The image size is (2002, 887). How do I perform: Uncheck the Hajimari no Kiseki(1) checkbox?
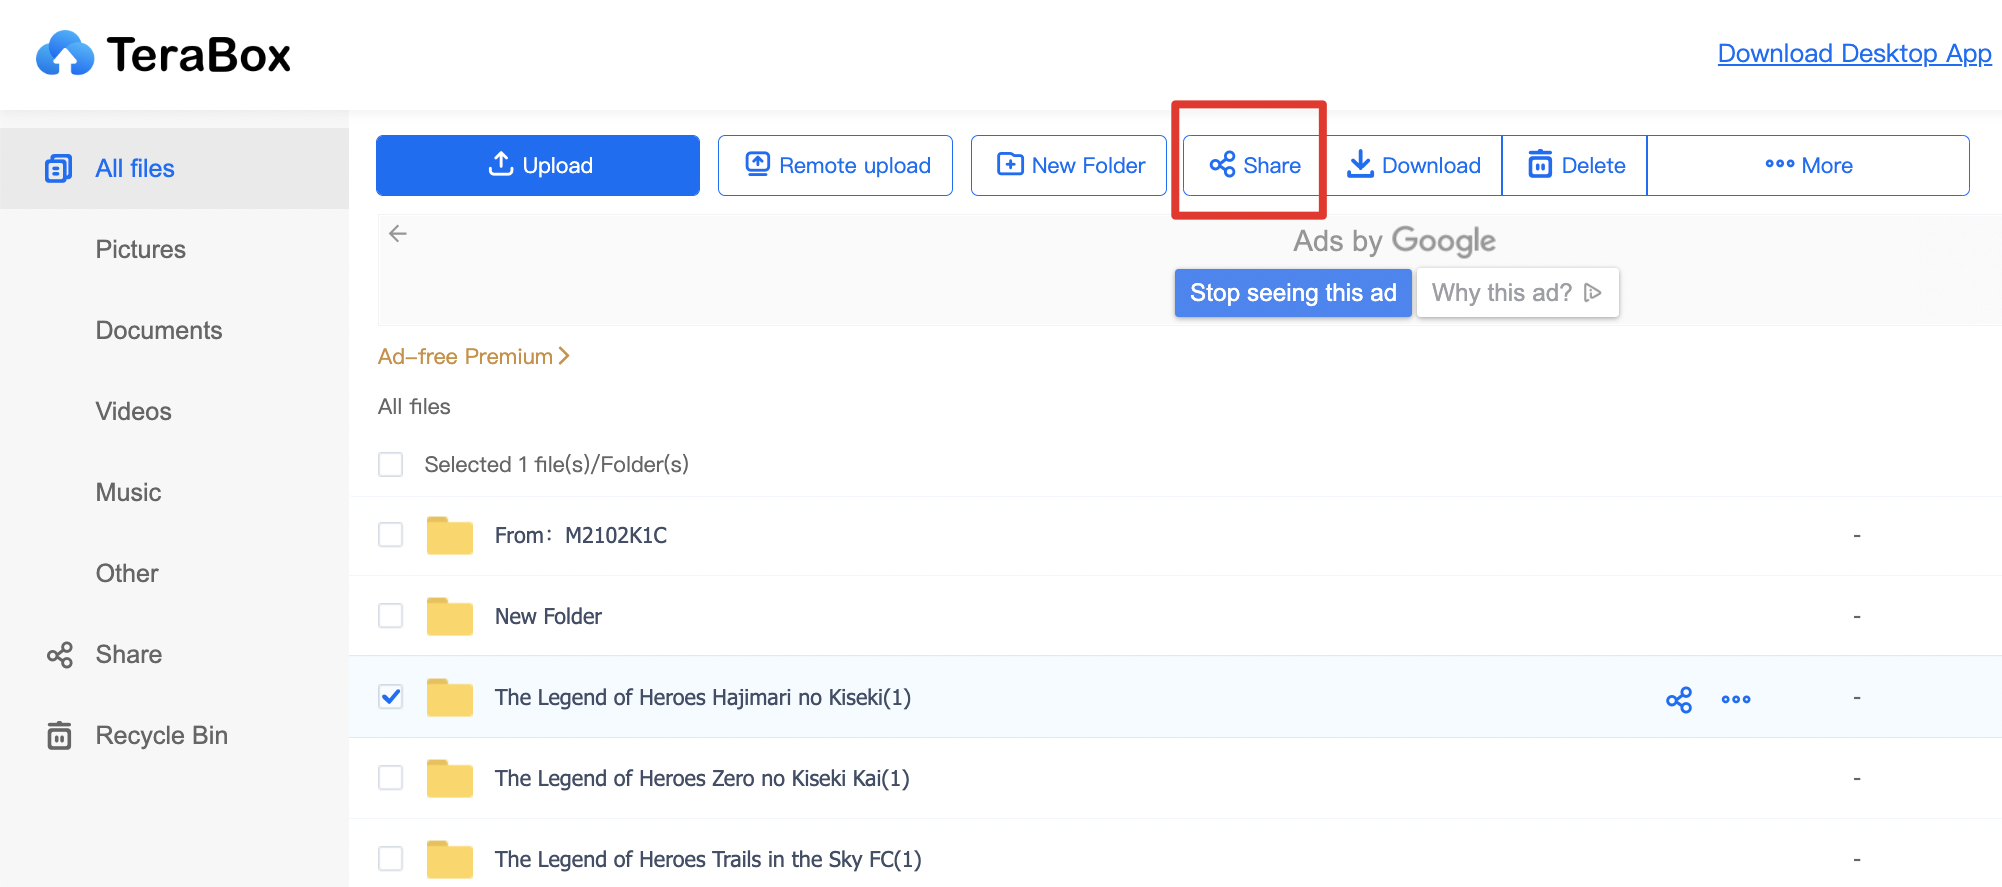pos(391,697)
